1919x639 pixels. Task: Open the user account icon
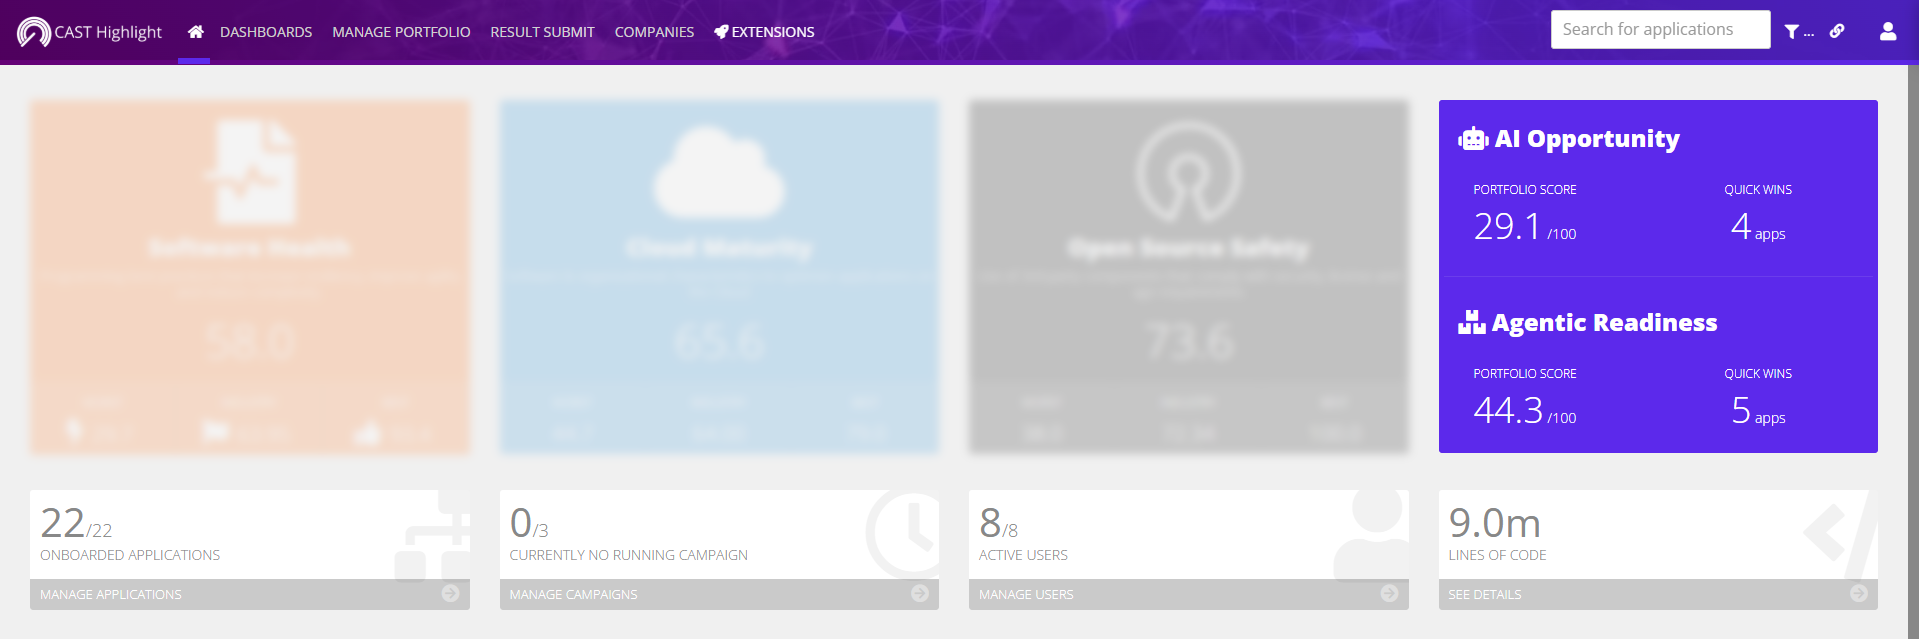click(x=1888, y=31)
